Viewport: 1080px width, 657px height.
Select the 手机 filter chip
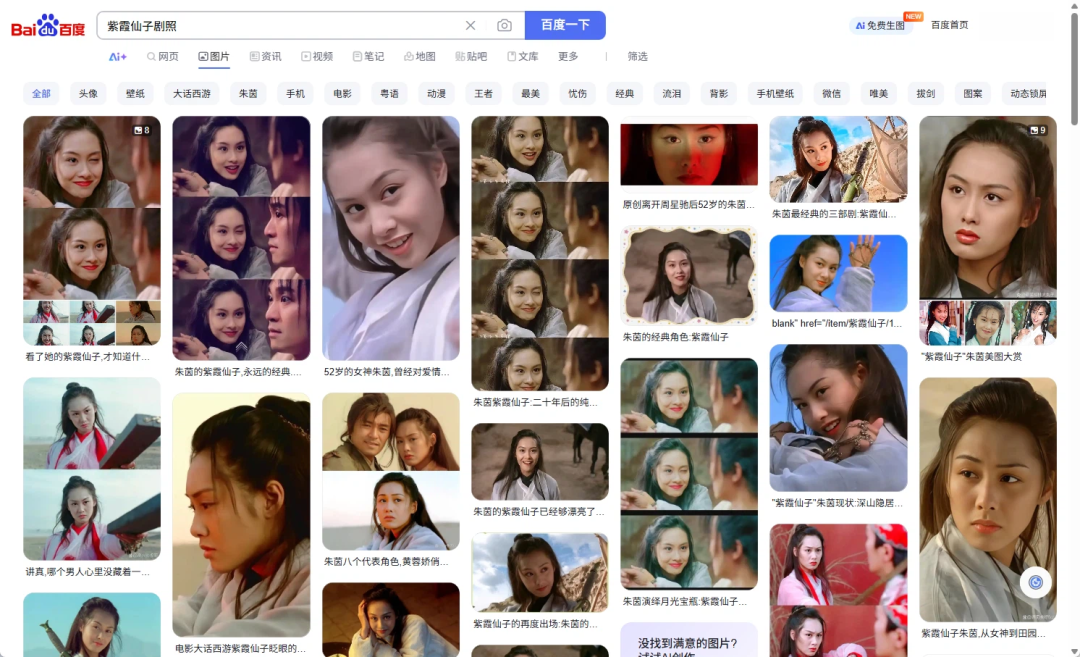coord(295,94)
